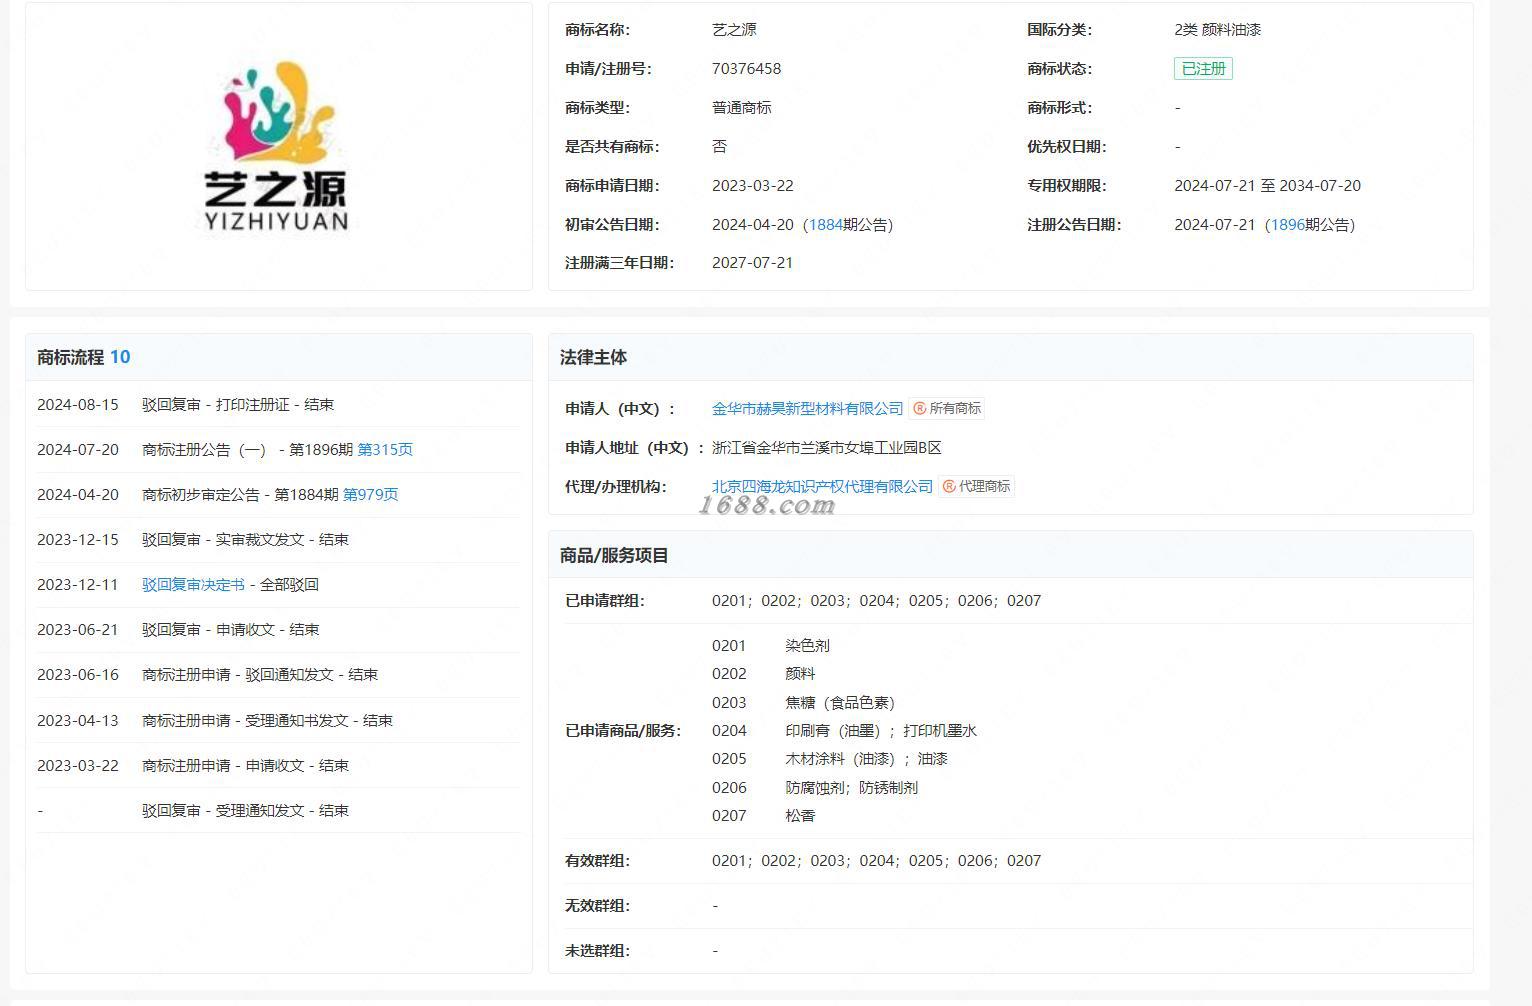Image resolution: width=1532 pixels, height=1006 pixels.
Task: Select flow row 驳回复审 - 申请收文 - 结束
Action: [x=231, y=630]
